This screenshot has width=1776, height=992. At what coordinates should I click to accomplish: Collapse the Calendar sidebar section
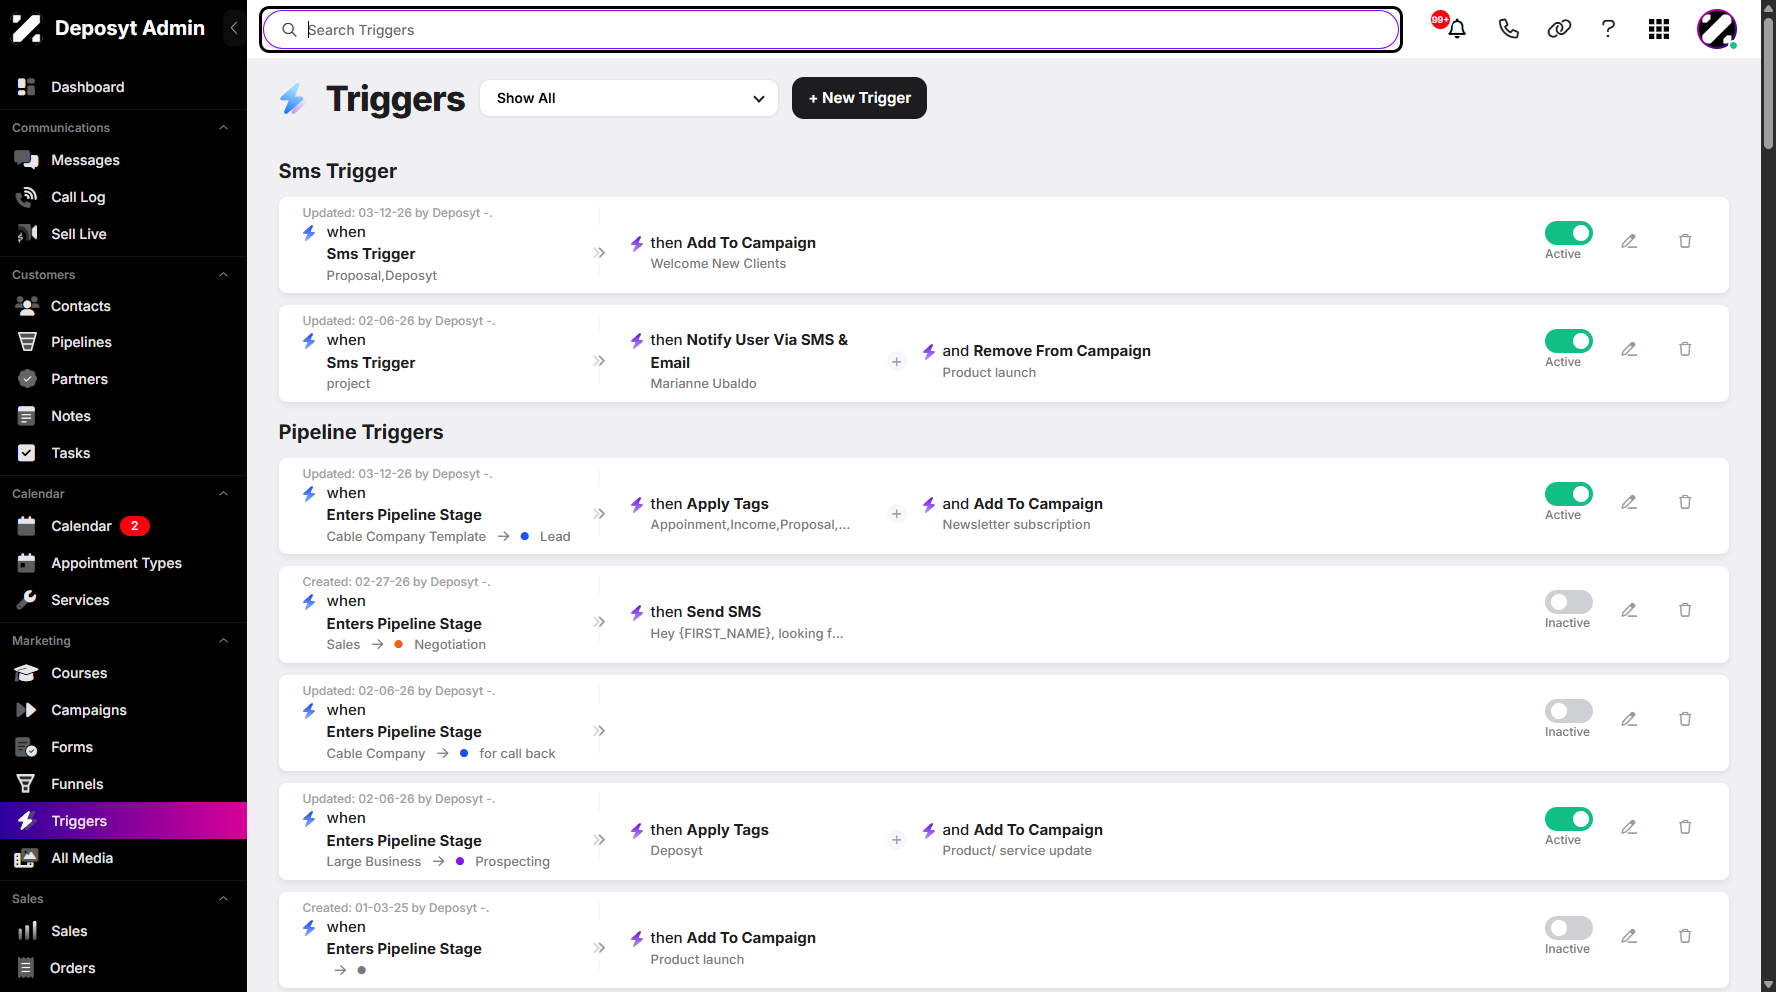[224, 494]
